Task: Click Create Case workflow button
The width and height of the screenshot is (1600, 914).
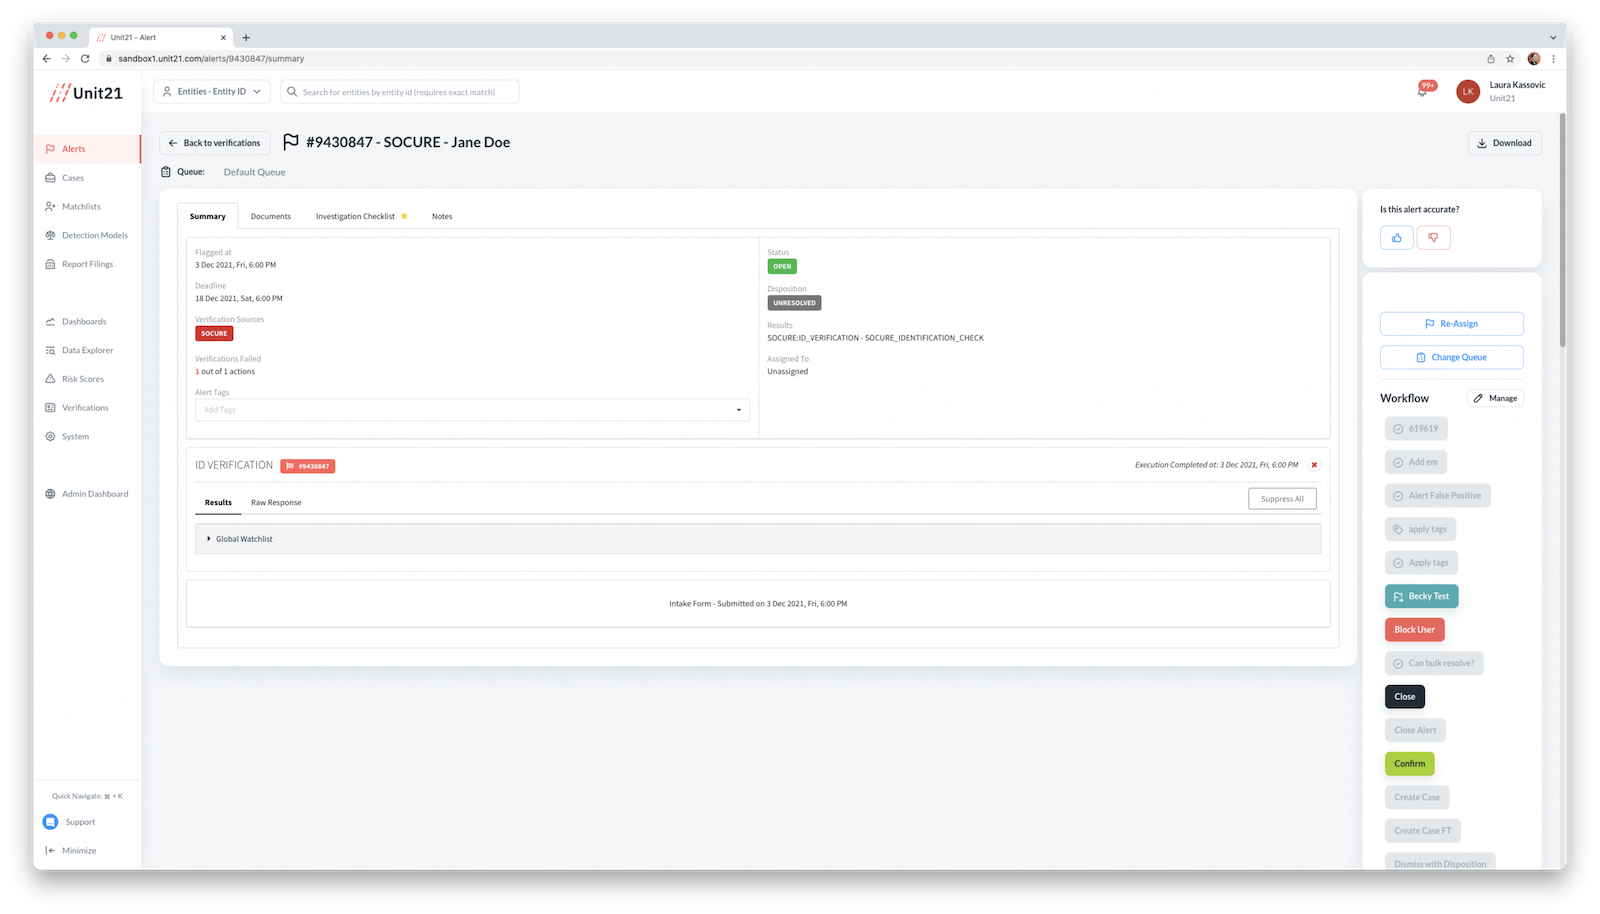Action: 1417,798
